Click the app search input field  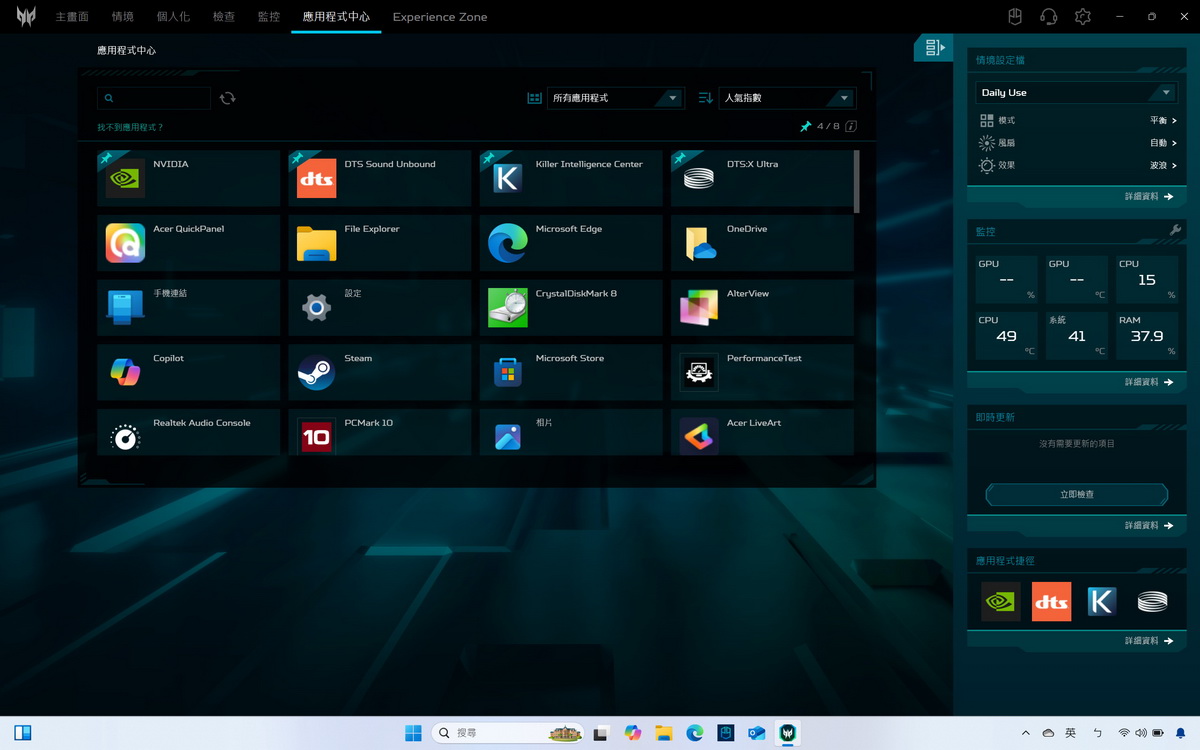coord(160,98)
